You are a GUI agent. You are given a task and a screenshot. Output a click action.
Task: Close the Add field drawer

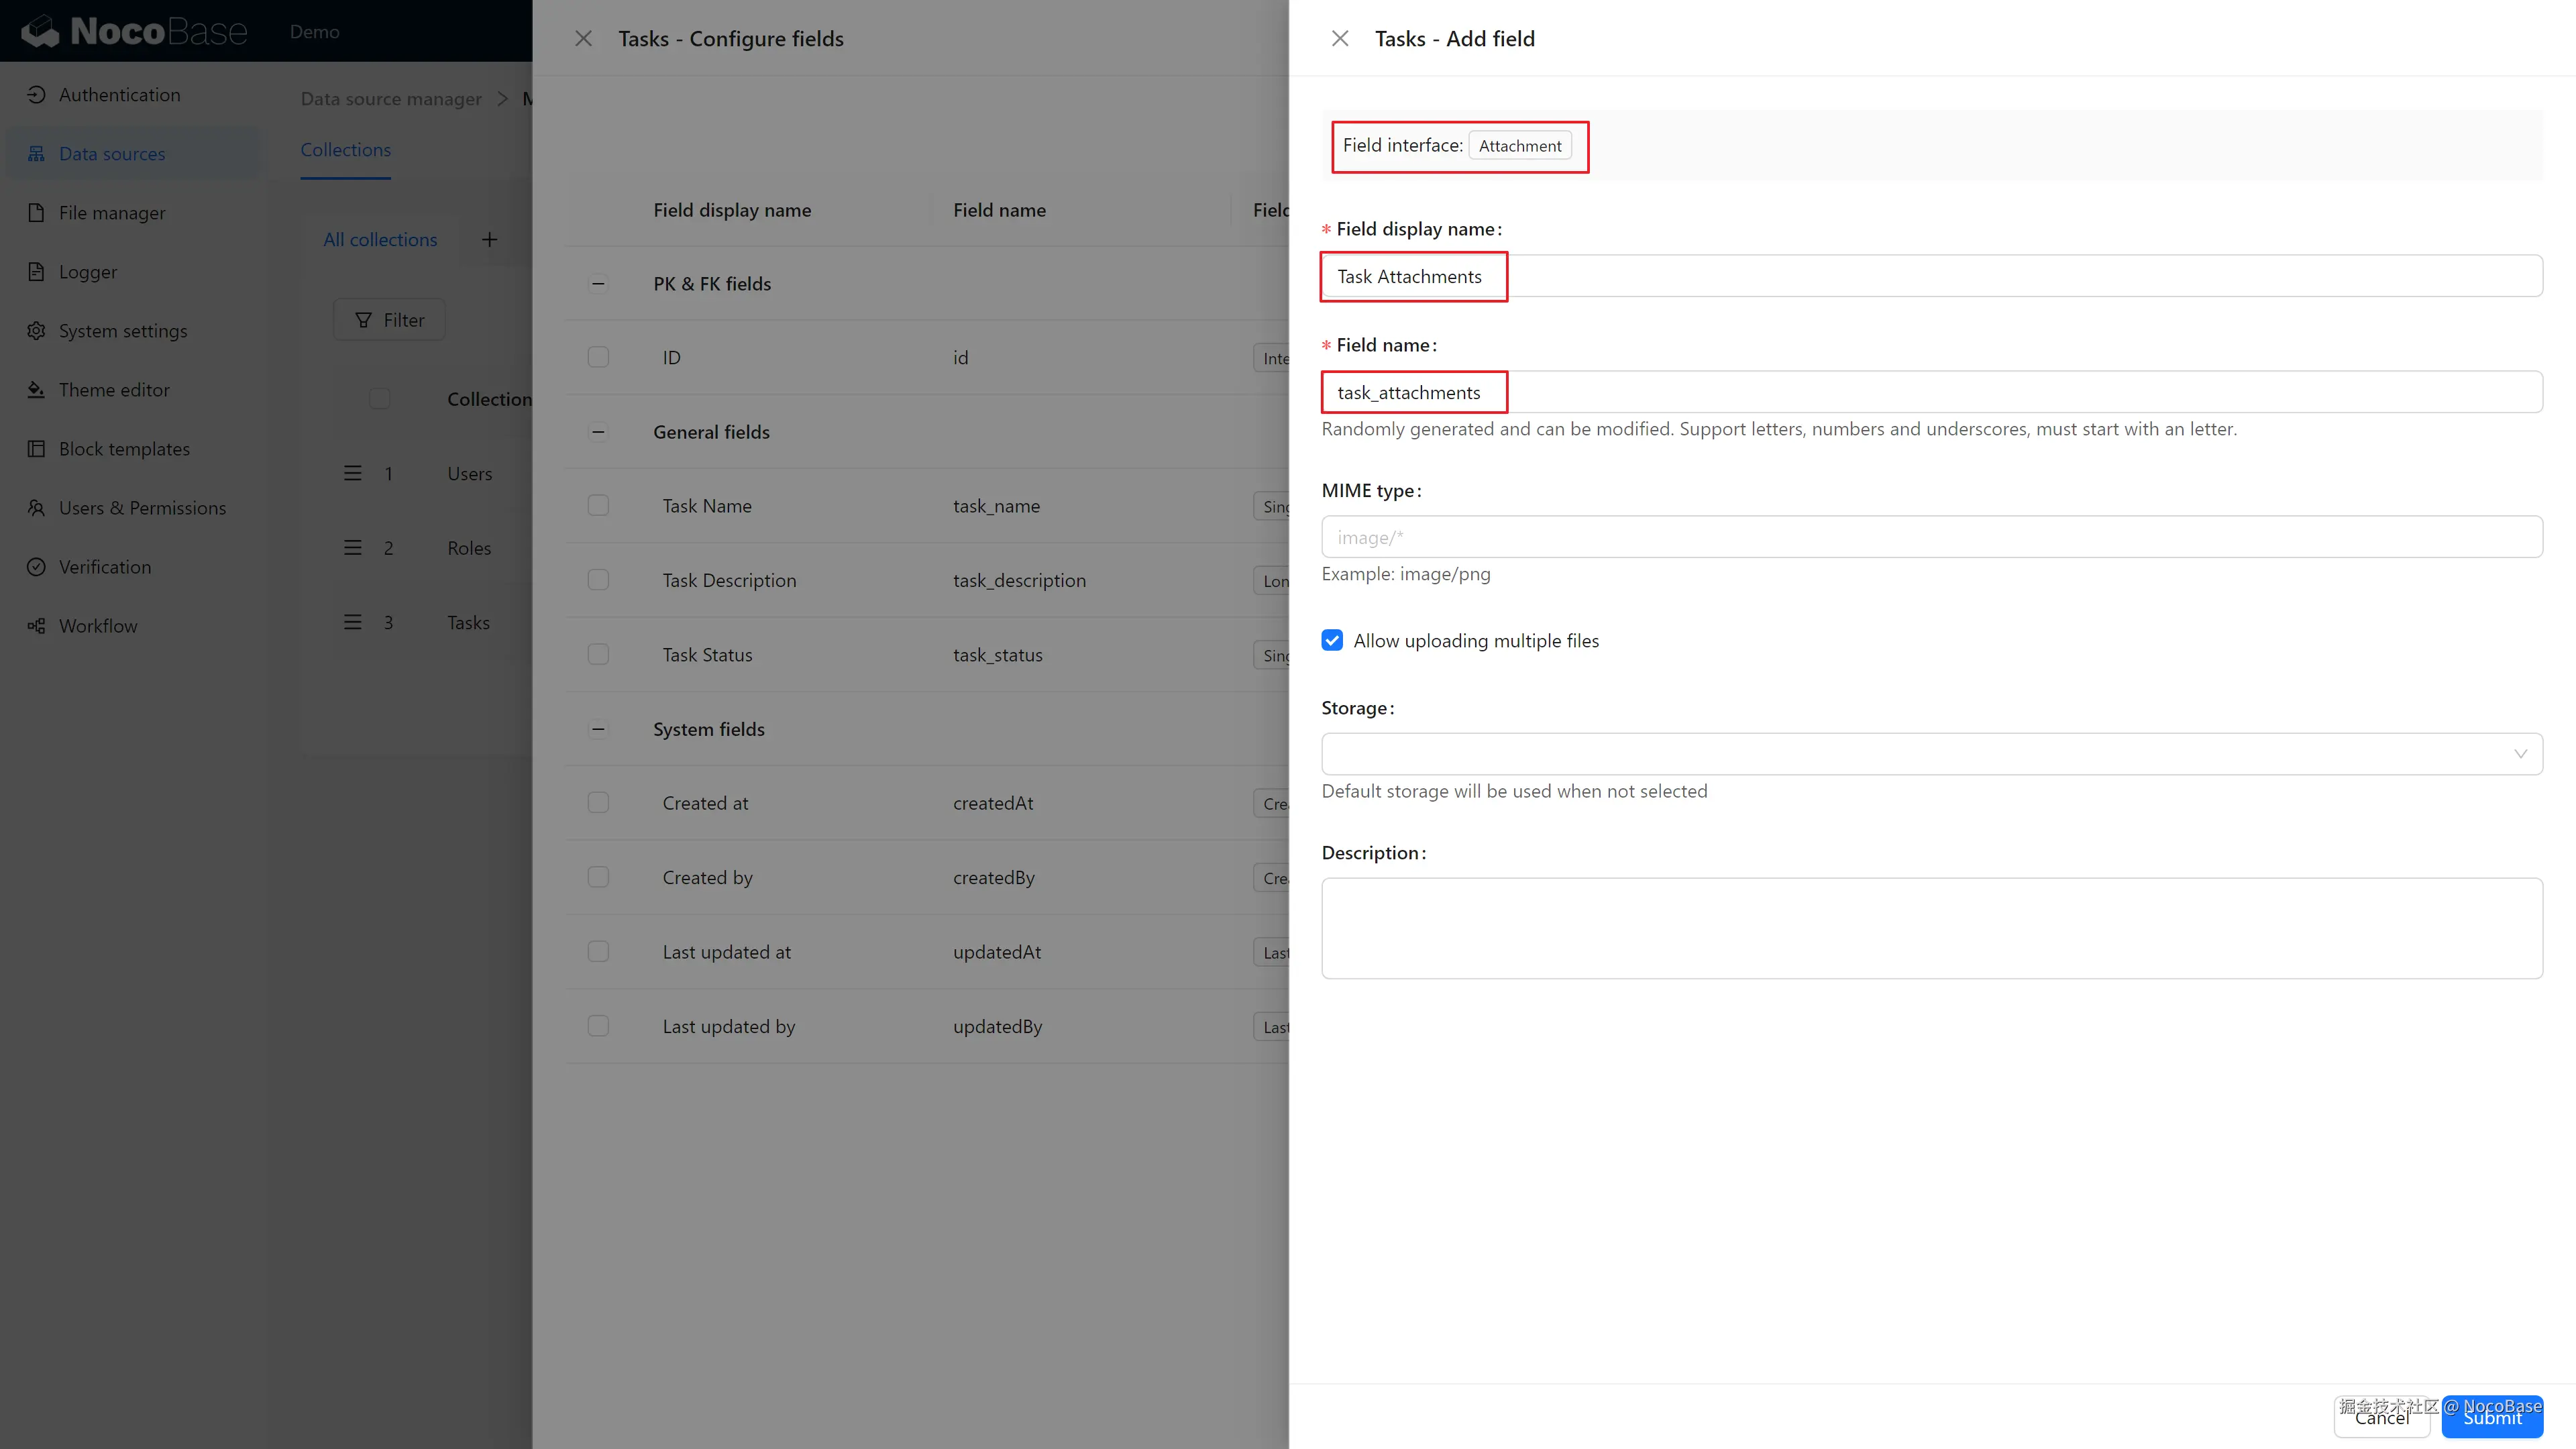pos(1340,39)
